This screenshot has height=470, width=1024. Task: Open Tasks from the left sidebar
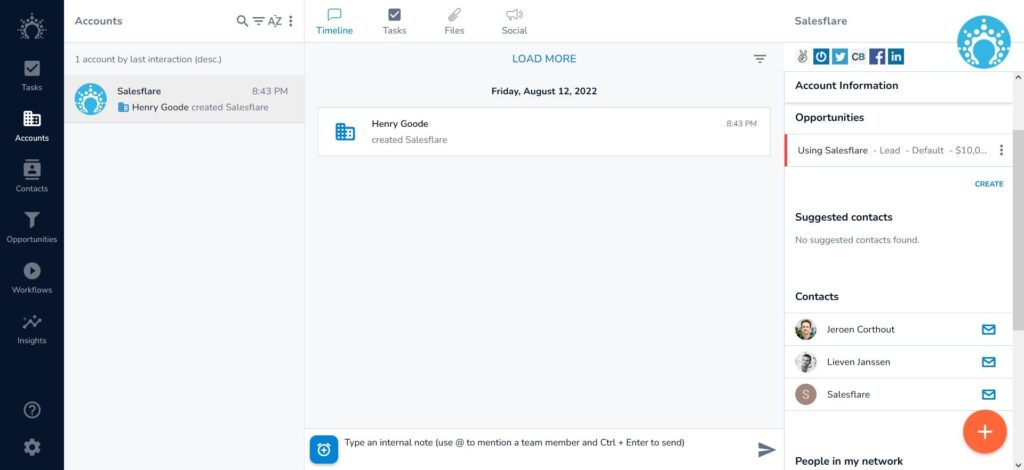[x=31, y=76]
